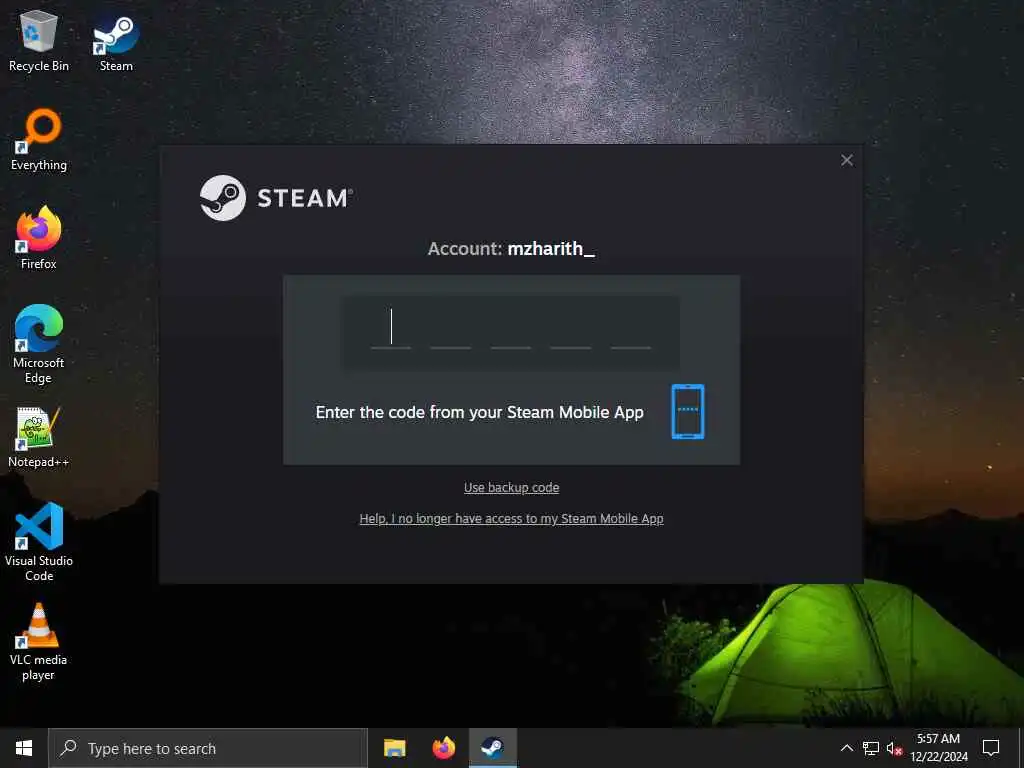Open the network status tray icon
Viewport: 1024px width, 768px height.
(x=871, y=748)
